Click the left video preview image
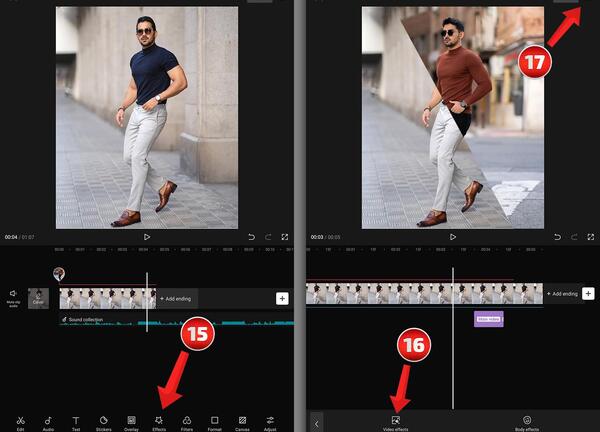The image size is (600, 432). pos(147,117)
